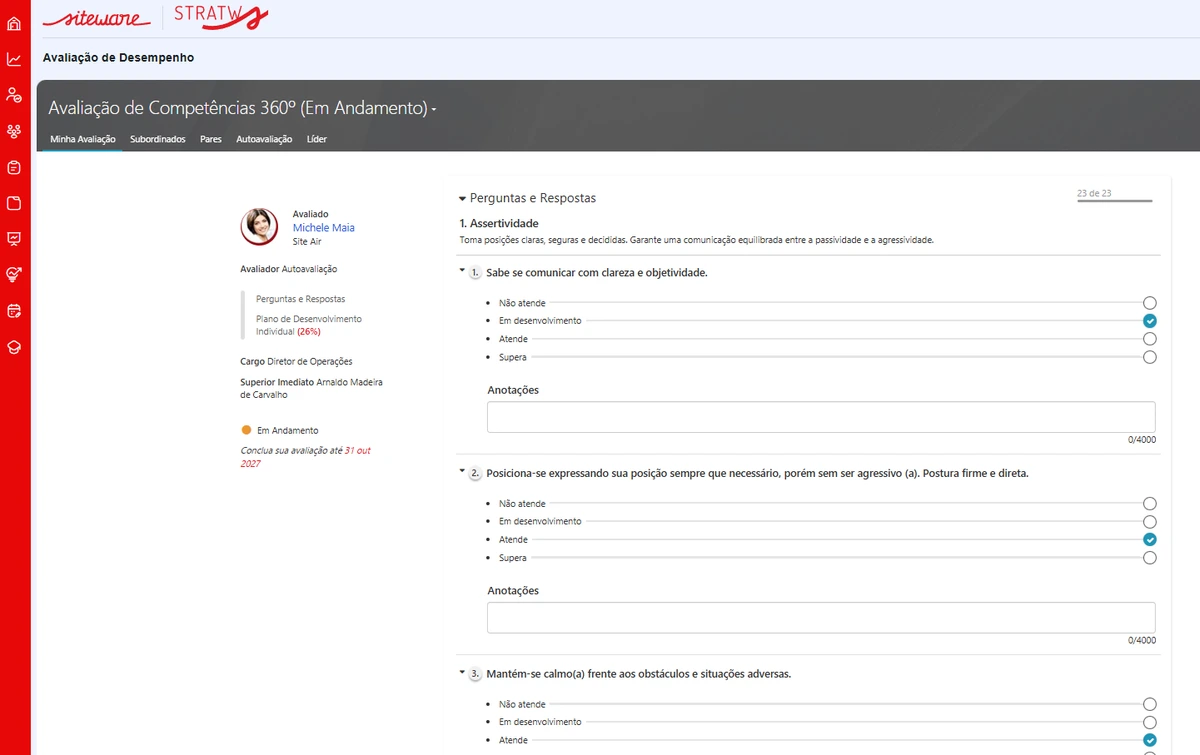Open the home icon in sidebar

(14, 23)
